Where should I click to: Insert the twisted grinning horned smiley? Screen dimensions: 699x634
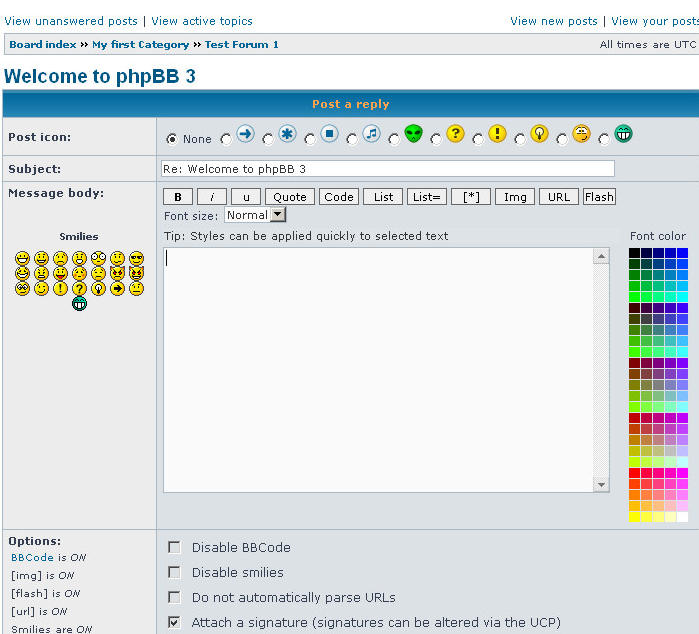tap(136, 273)
